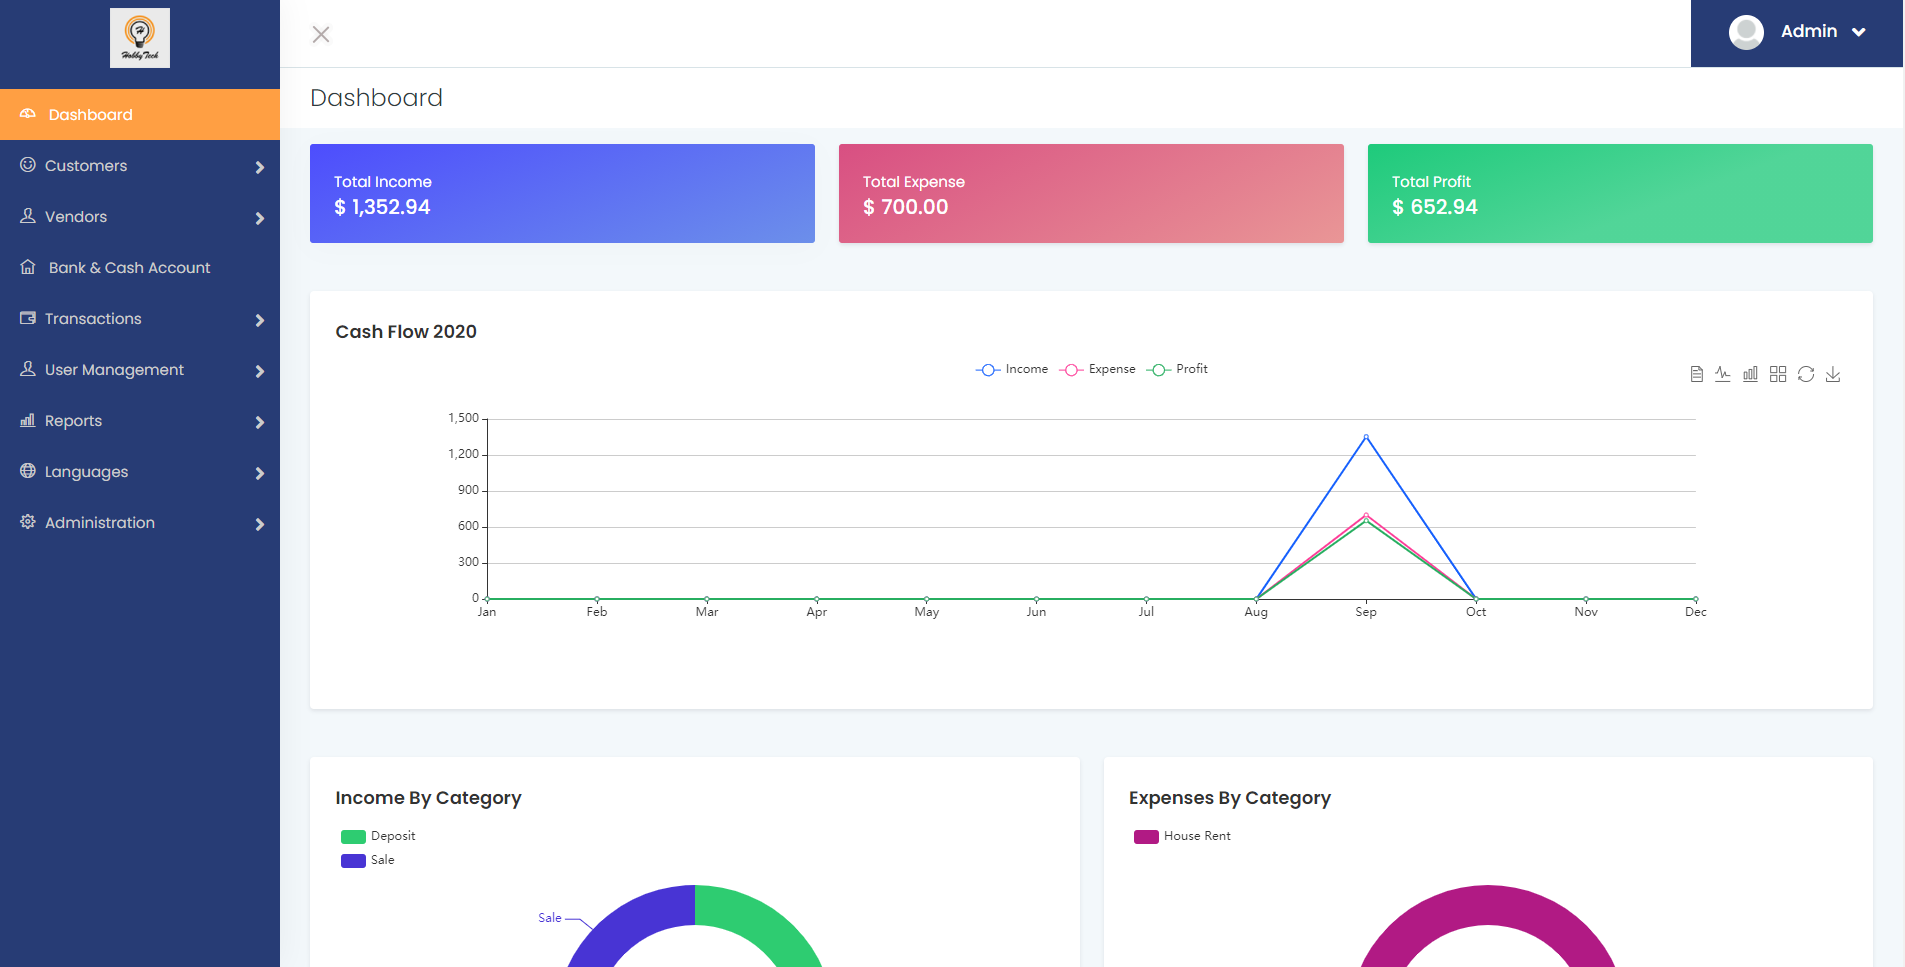
Task: Restore the Cash Flow chart
Action: point(1806,374)
